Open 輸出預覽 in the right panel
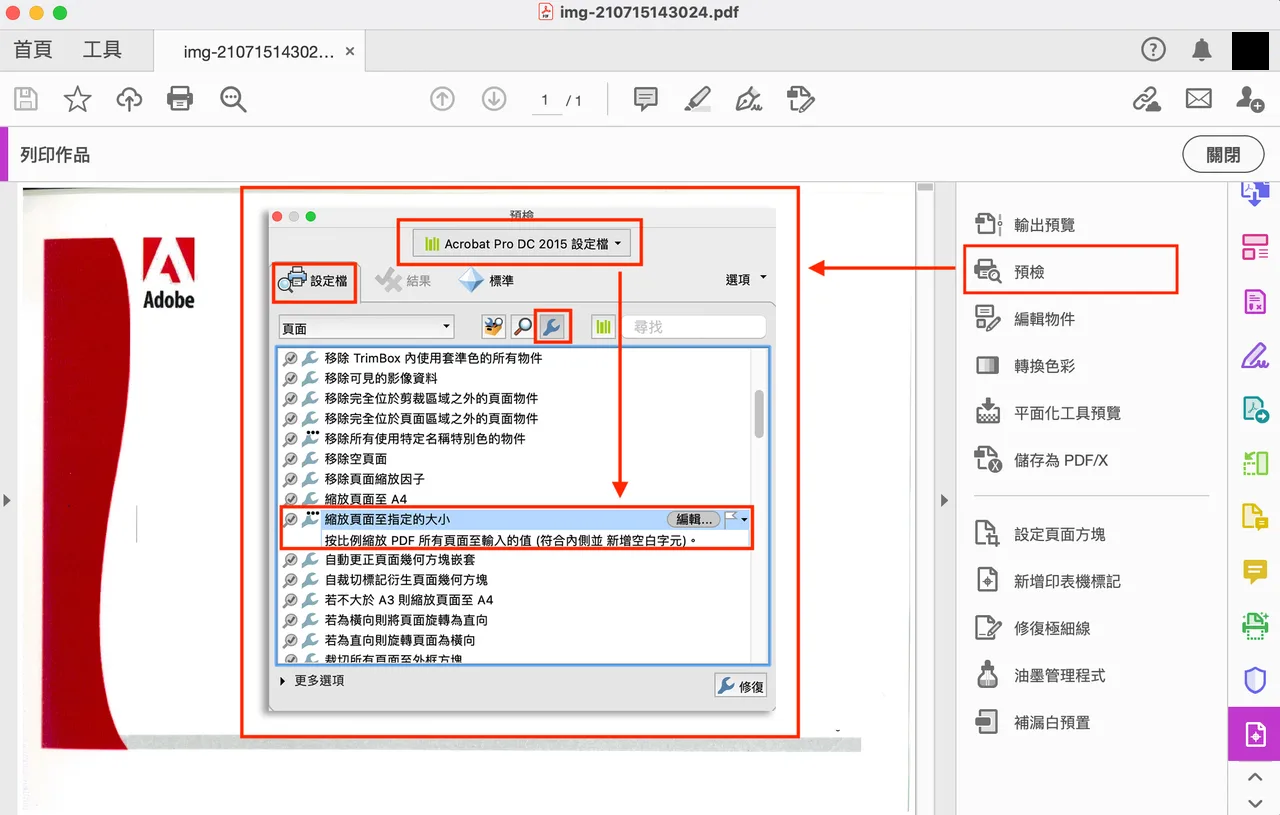1280x815 pixels. 1044,225
